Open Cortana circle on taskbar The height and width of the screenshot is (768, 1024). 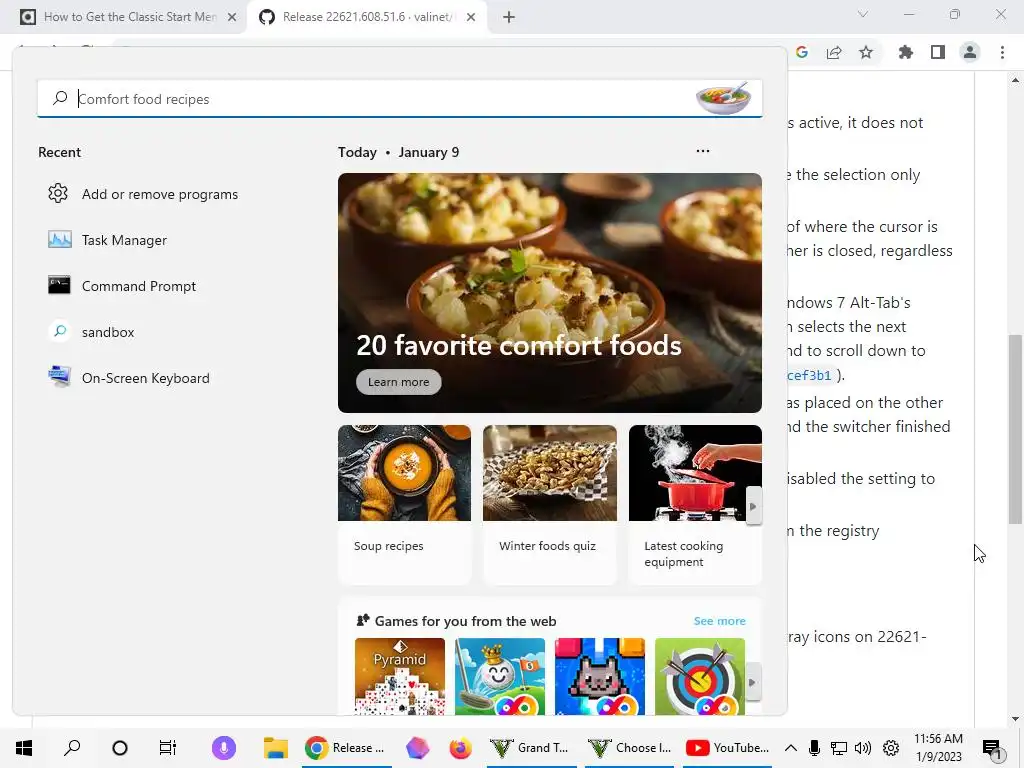tap(120, 748)
